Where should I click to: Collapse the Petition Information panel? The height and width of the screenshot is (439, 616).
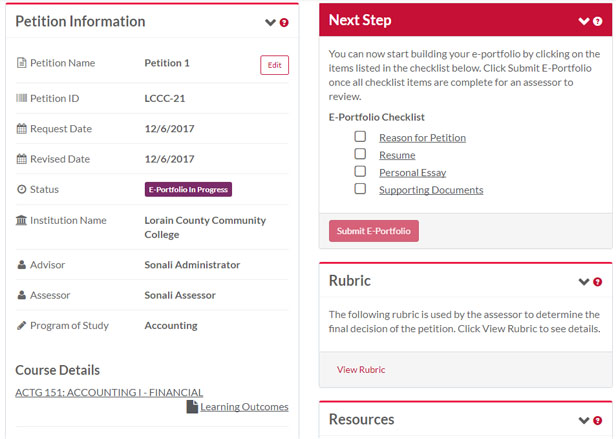[270, 22]
